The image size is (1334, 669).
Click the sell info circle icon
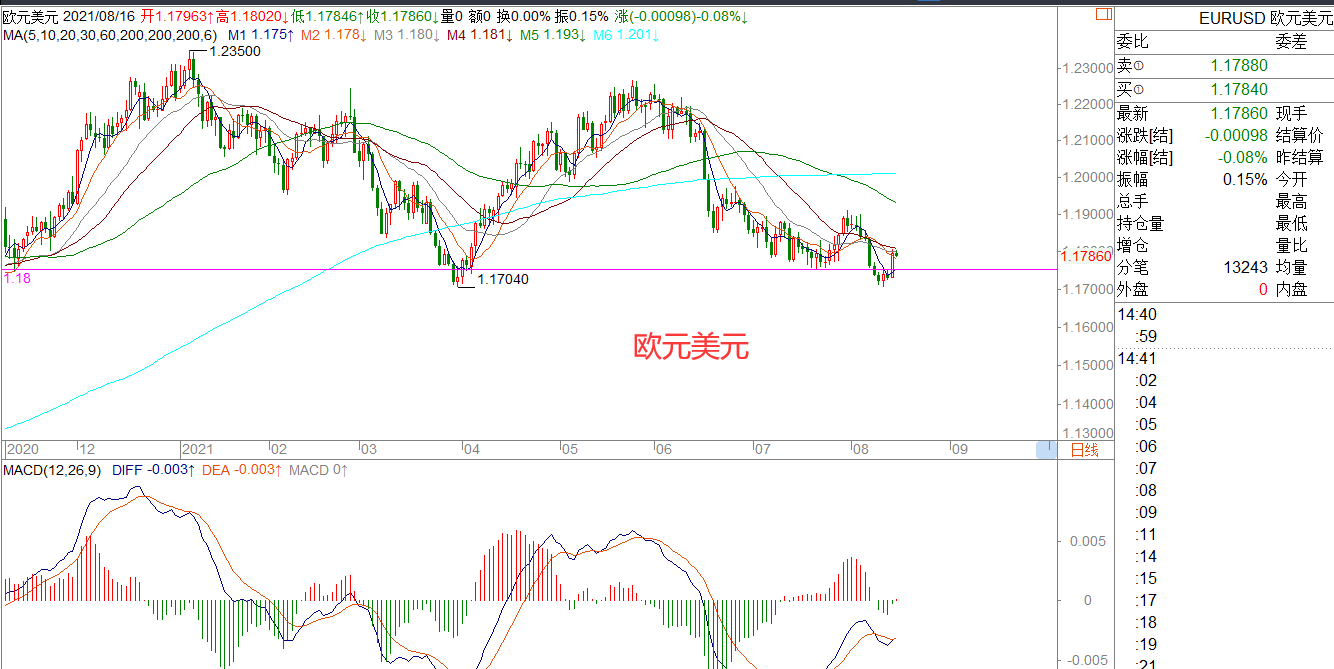(x=1138, y=66)
